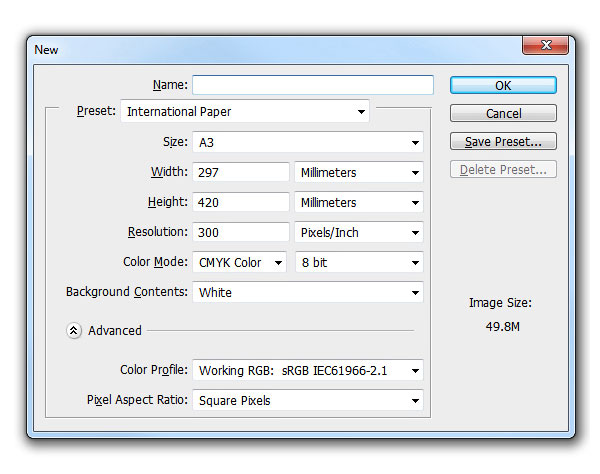Click the Cancel button
This screenshot has height=474, width=600.
pyautogui.click(x=503, y=113)
